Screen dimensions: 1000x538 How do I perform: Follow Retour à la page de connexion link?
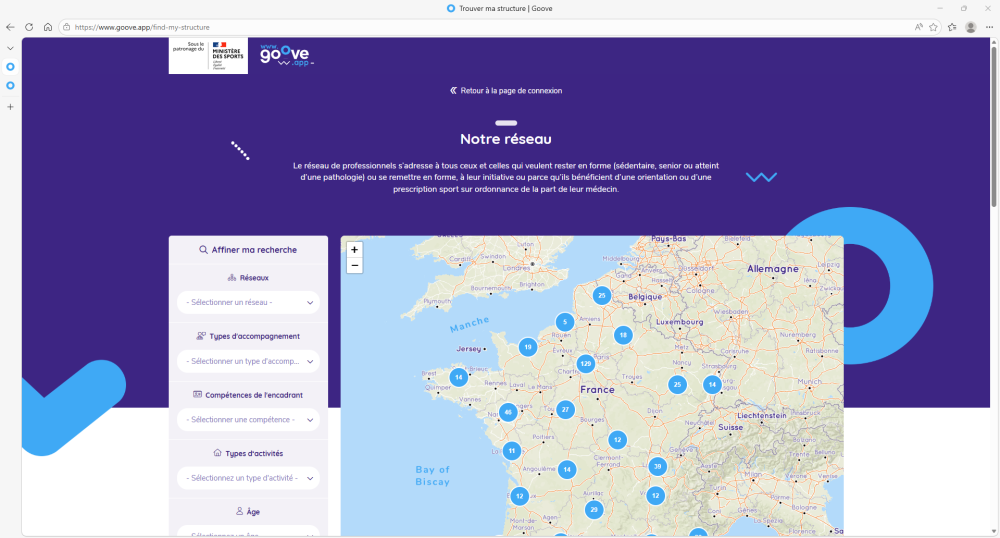tap(506, 91)
